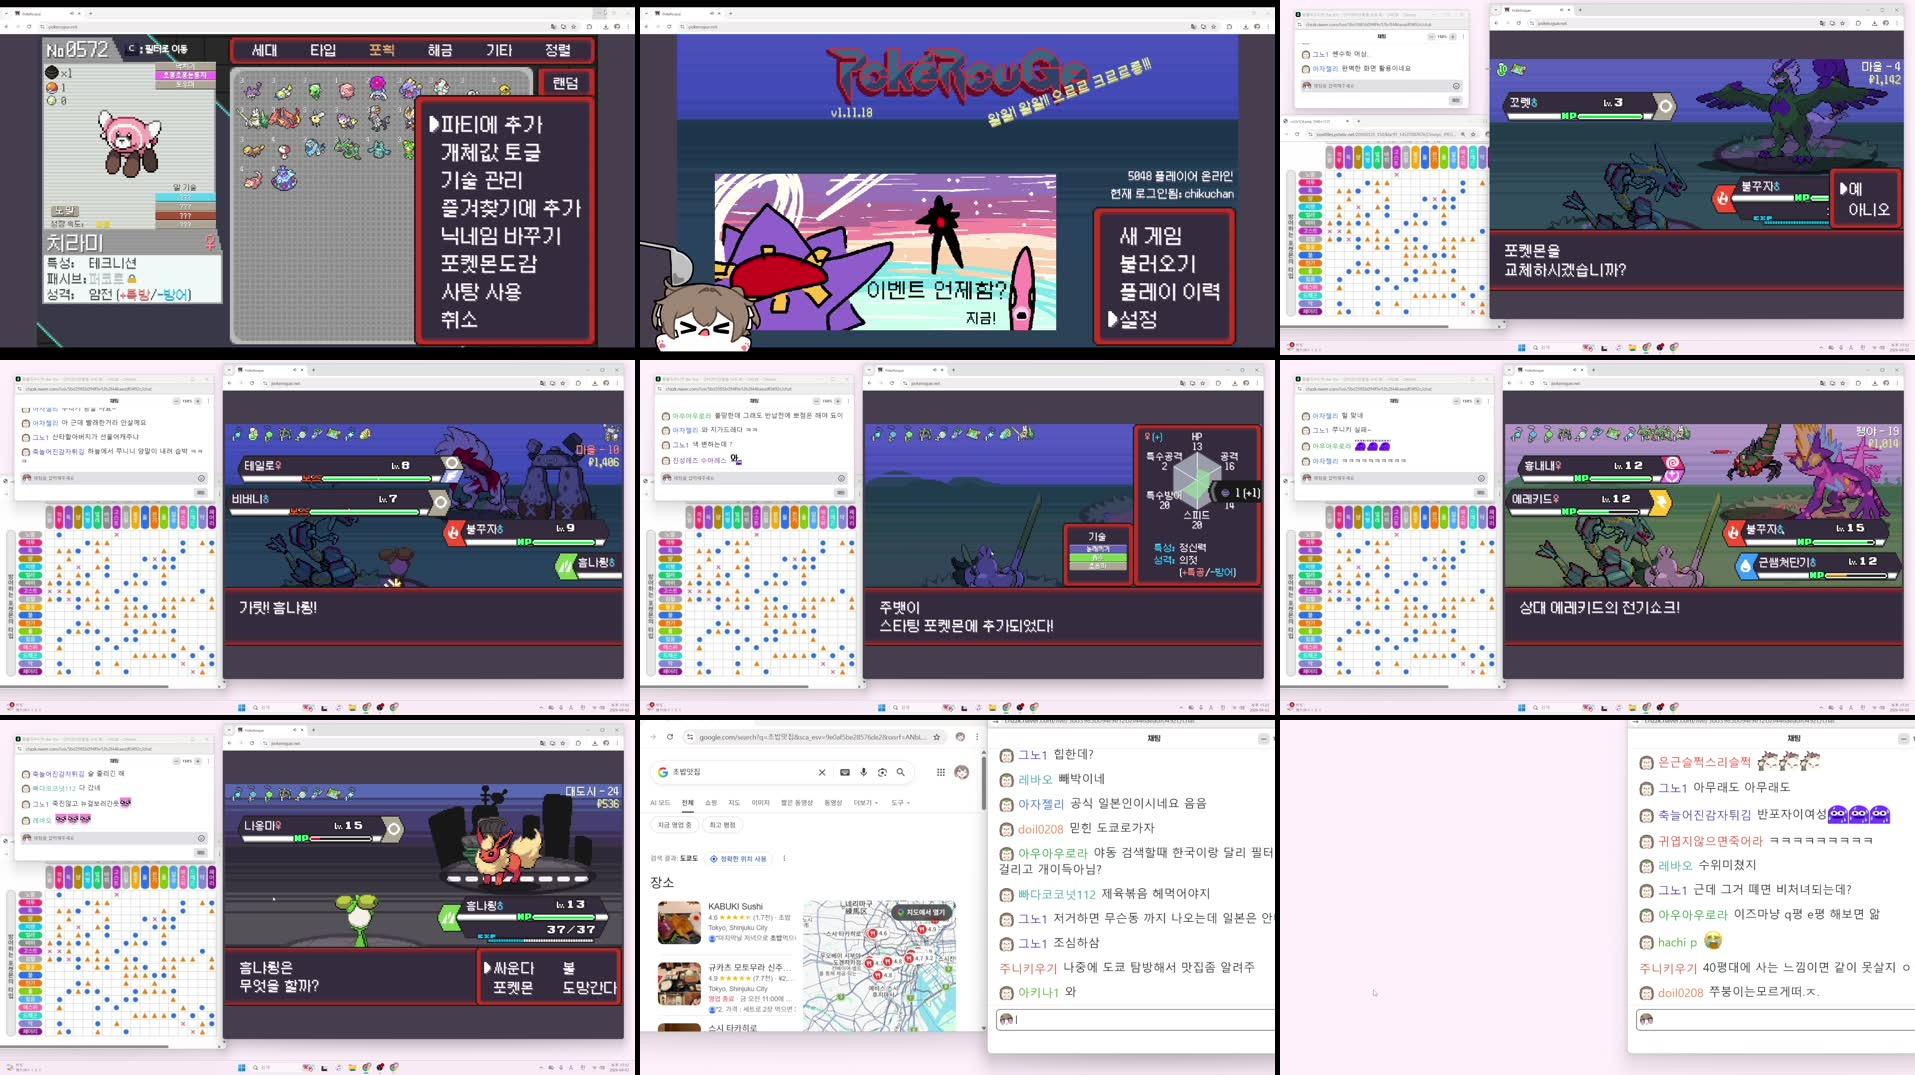Choose '새 게임' on the PokéRogue title screen

1150,237
